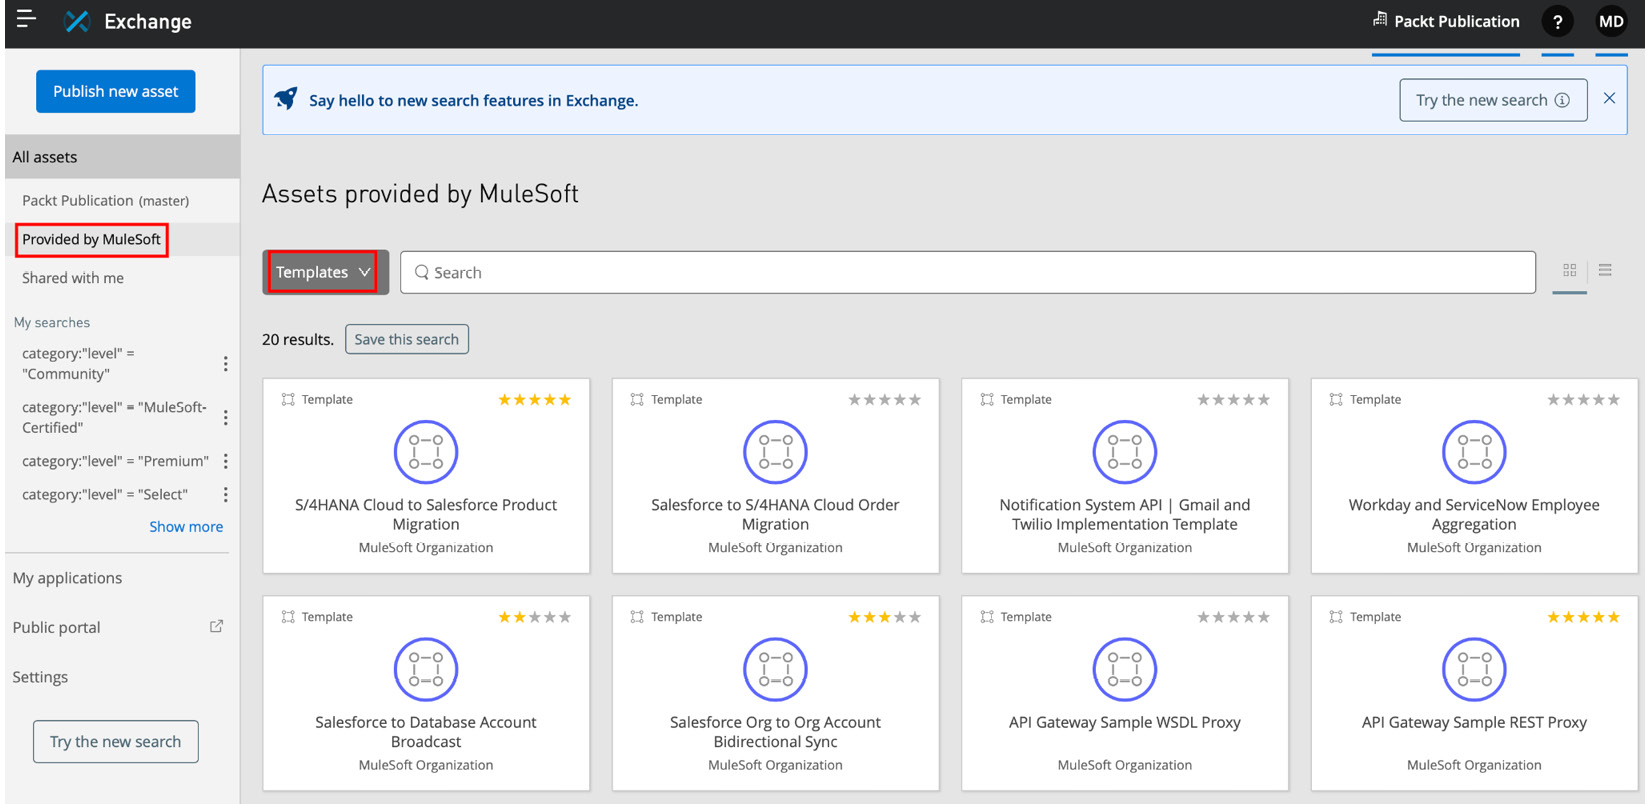The image size is (1650, 804).
Task: Click the Publish new asset button
Action: (x=116, y=91)
